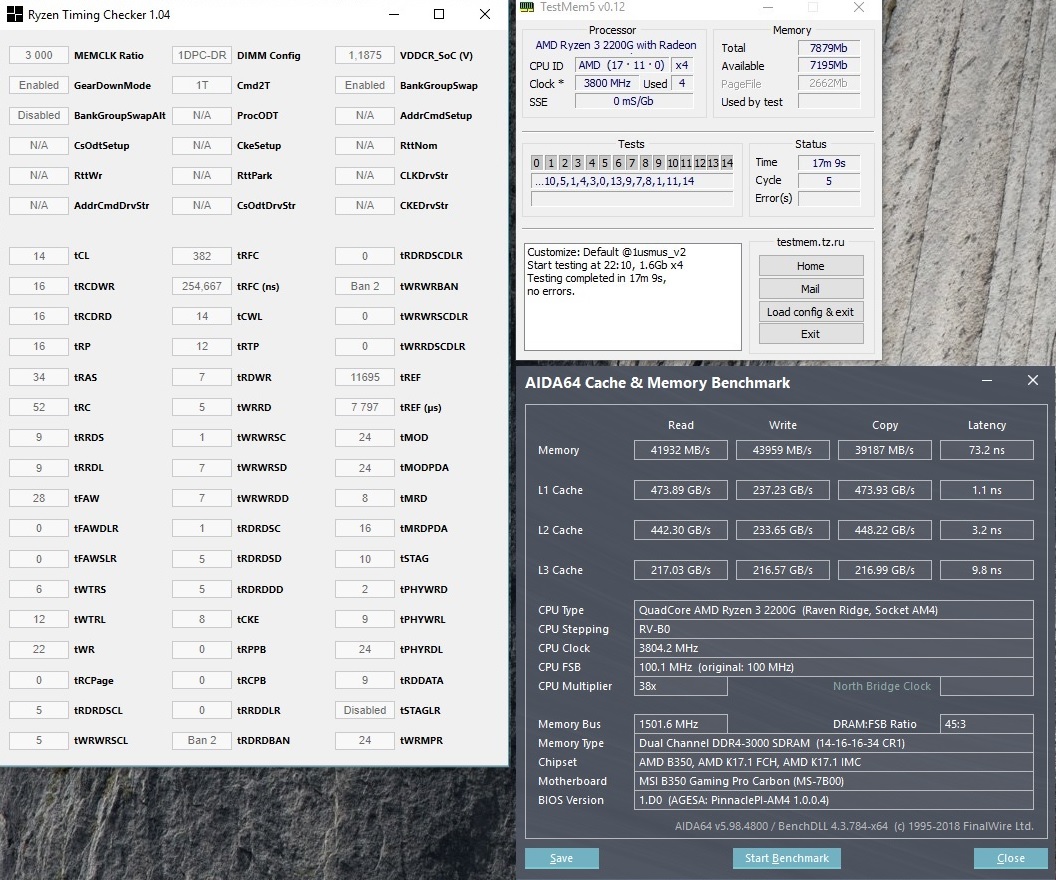
Task: Click the DIMM Config 1DPC-DR field
Action: (x=202, y=55)
